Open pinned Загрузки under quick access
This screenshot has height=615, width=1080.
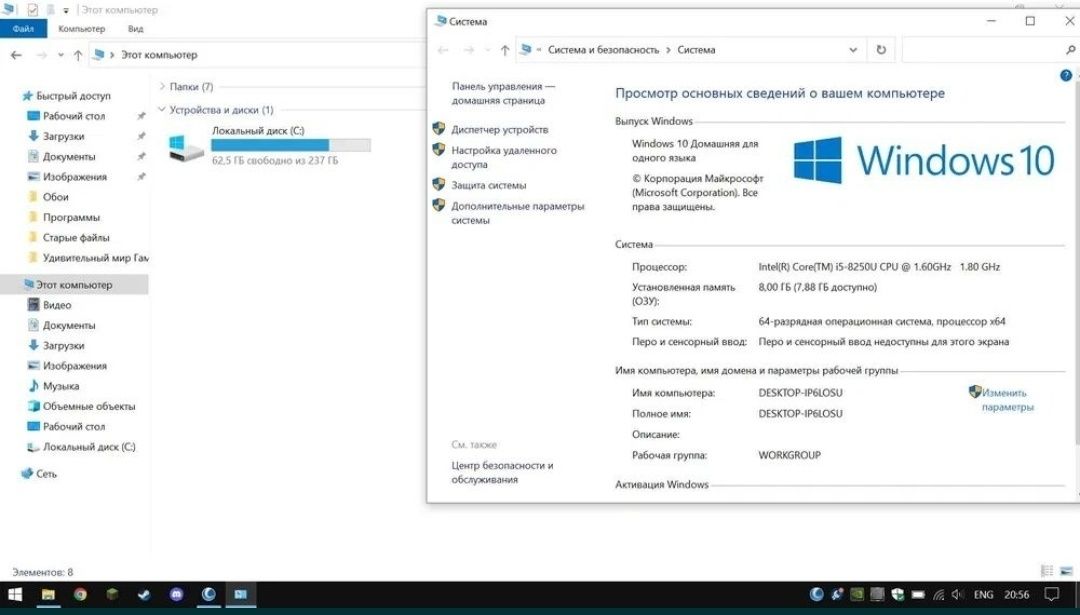[x=63, y=136]
